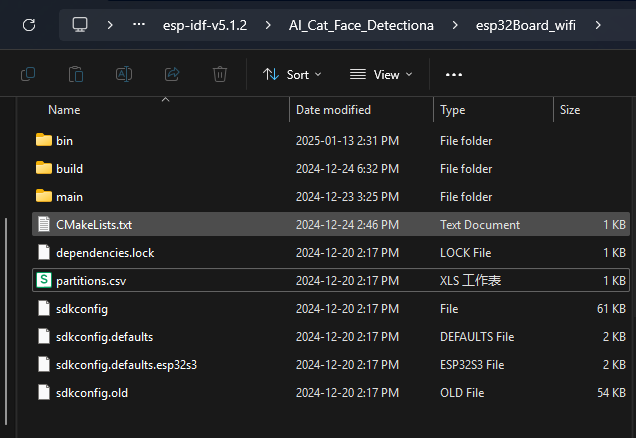Open the Sort dropdown menu
Viewport: 636px width, 438px height.
(292, 75)
